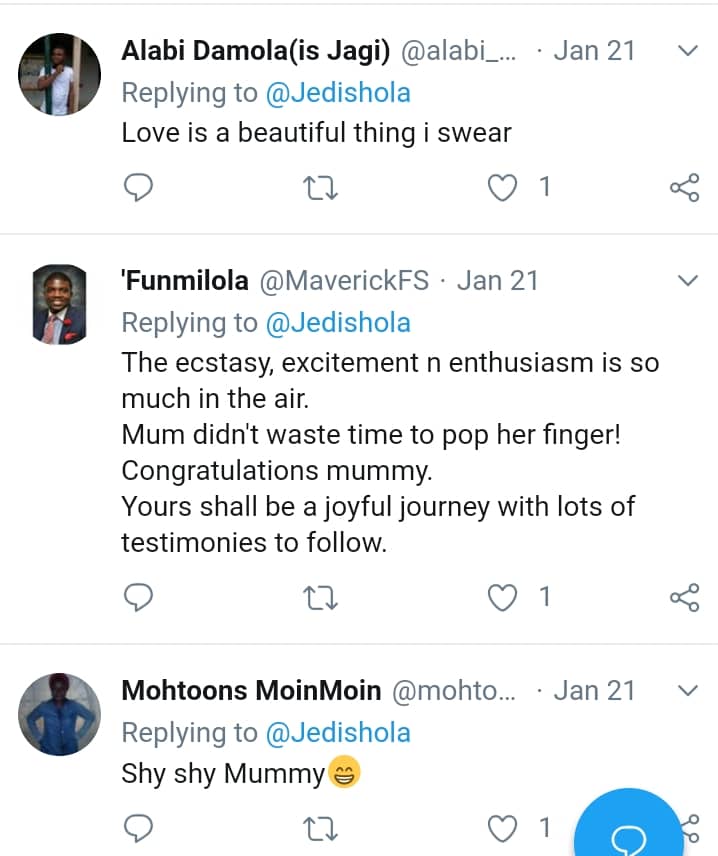The width and height of the screenshot is (718, 856).
Task: Open @Jedishola link in 'Funmilola's reply
Action: click(x=338, y=323)
